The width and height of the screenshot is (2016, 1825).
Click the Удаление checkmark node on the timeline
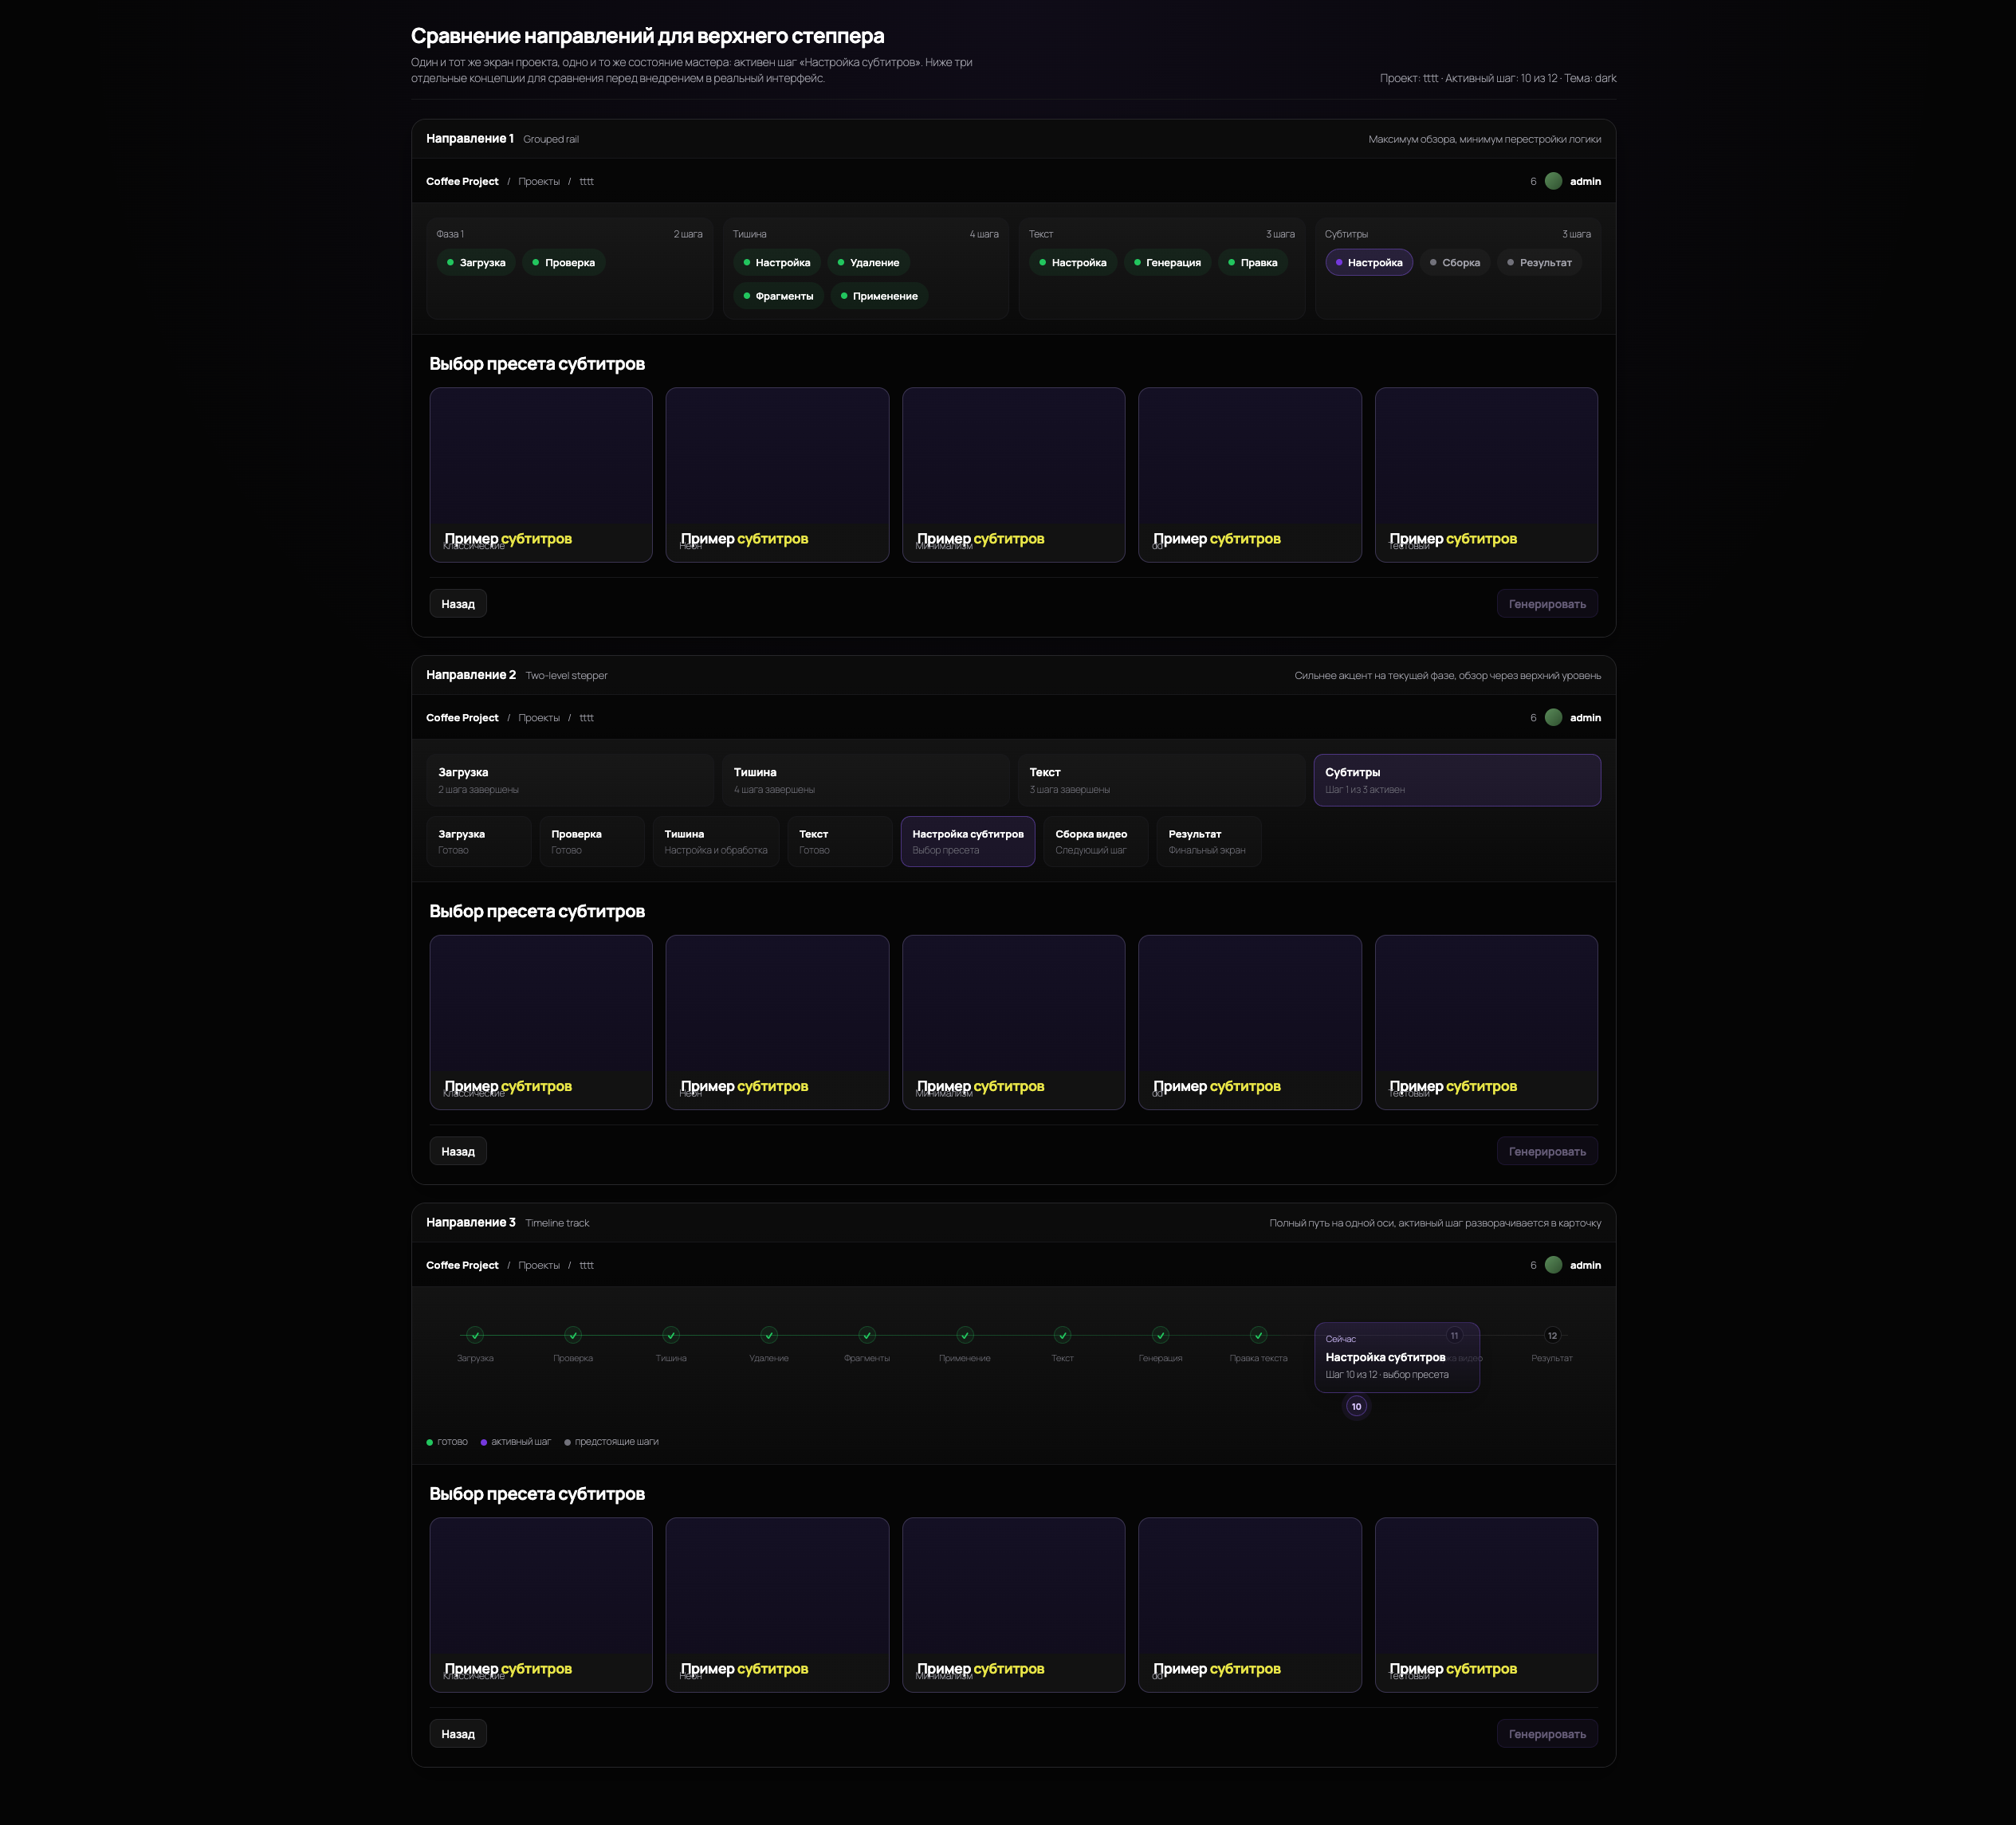(x=769, y=1335)
